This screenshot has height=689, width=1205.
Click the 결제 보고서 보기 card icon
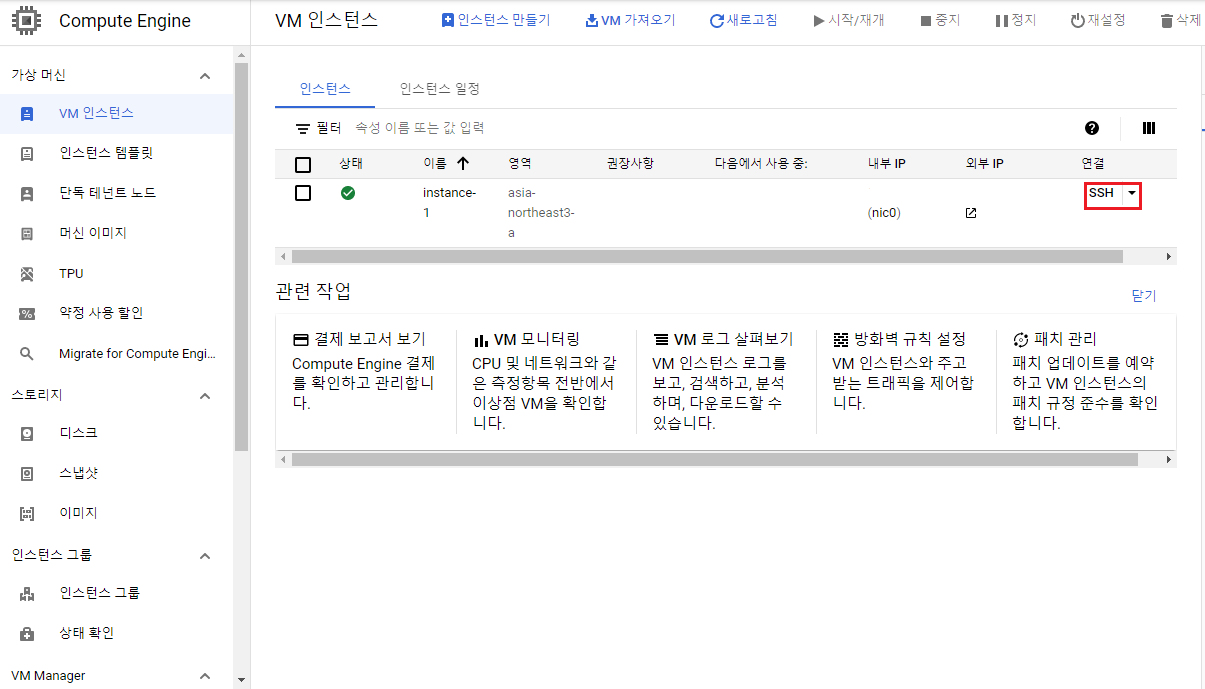click(x=300, y=340)
